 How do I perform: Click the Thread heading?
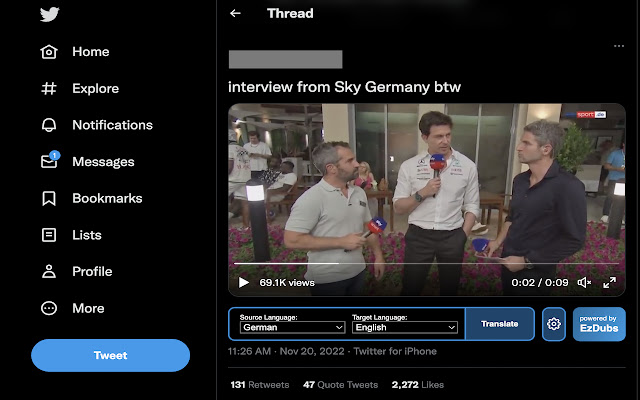(290, 13)
